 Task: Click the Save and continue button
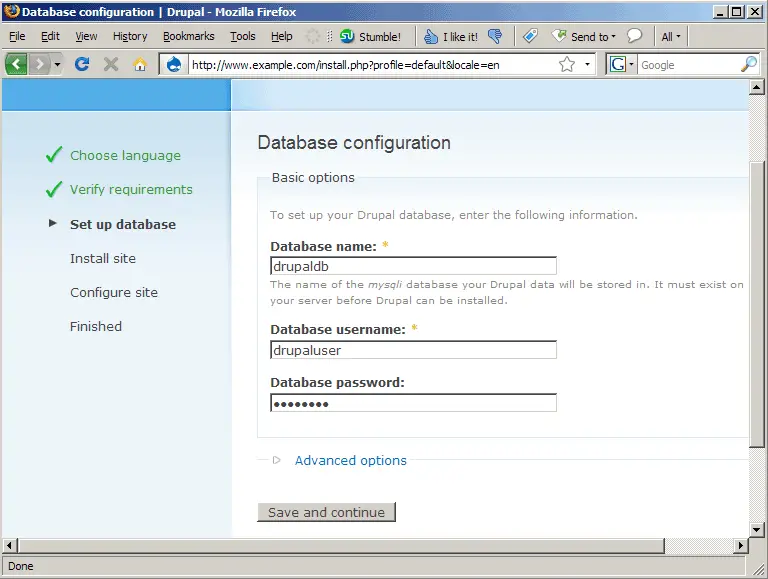pos(326,512)
